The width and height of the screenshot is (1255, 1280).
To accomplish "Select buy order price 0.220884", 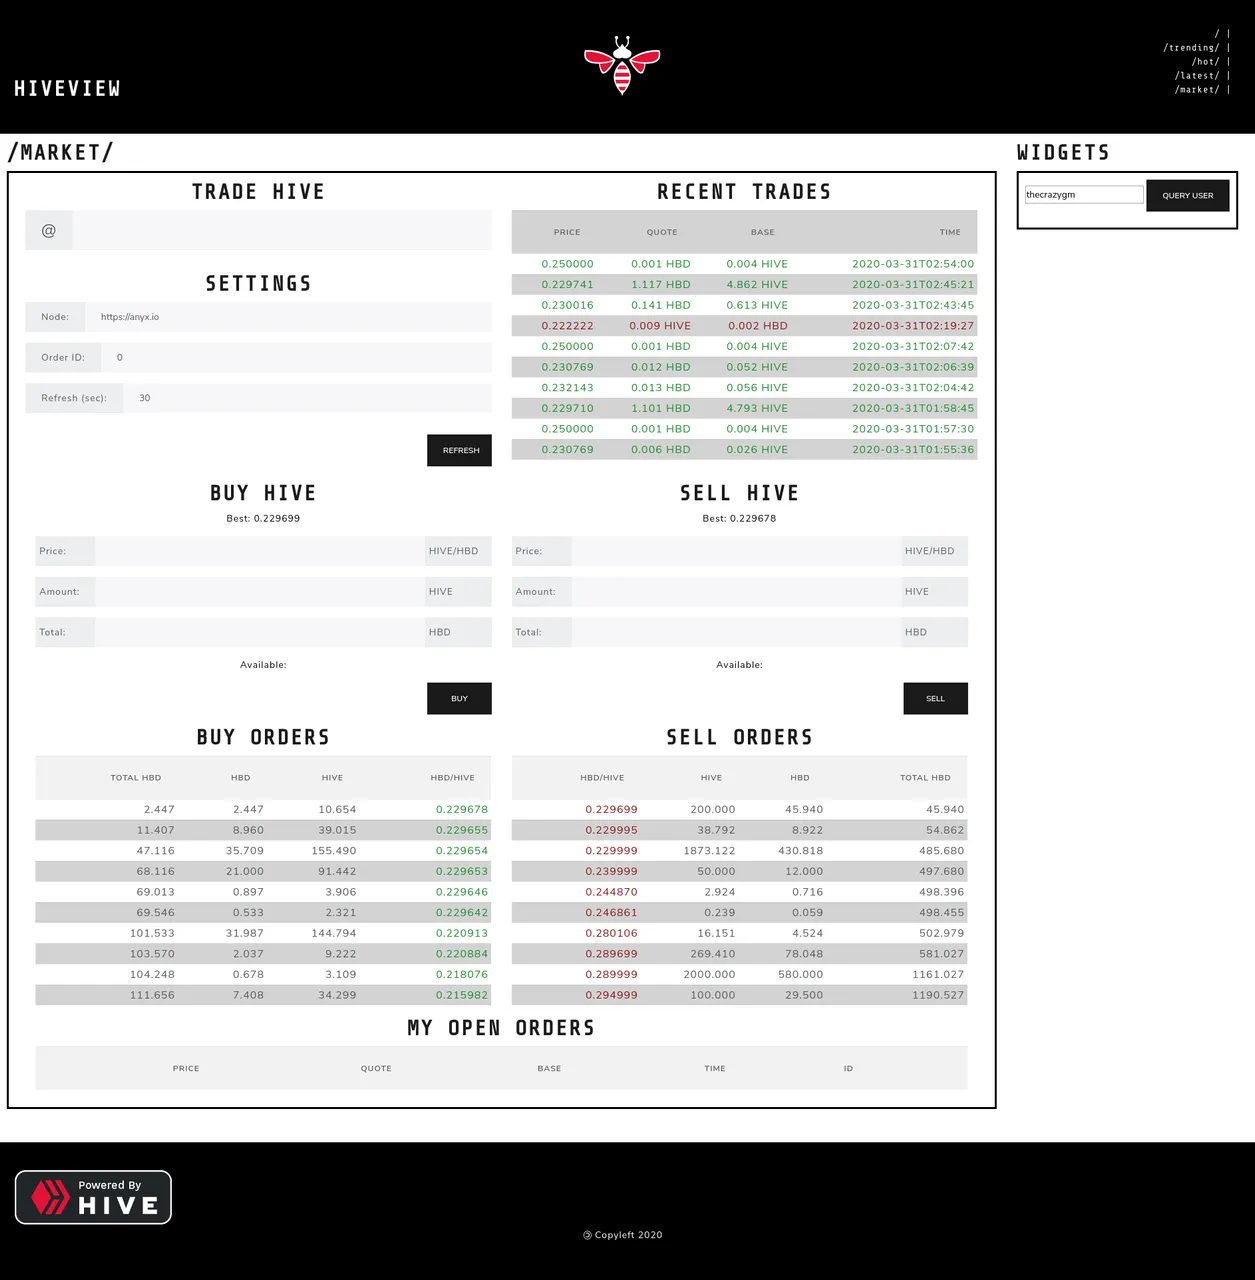I will pos(462,954).
